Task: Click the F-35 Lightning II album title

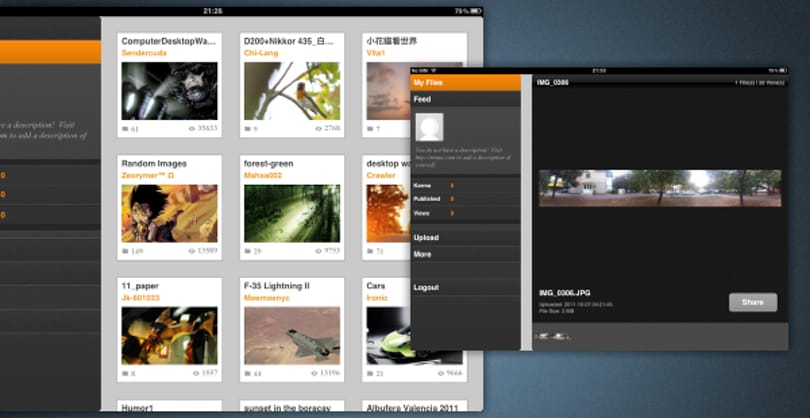Action: click(277, 286)
